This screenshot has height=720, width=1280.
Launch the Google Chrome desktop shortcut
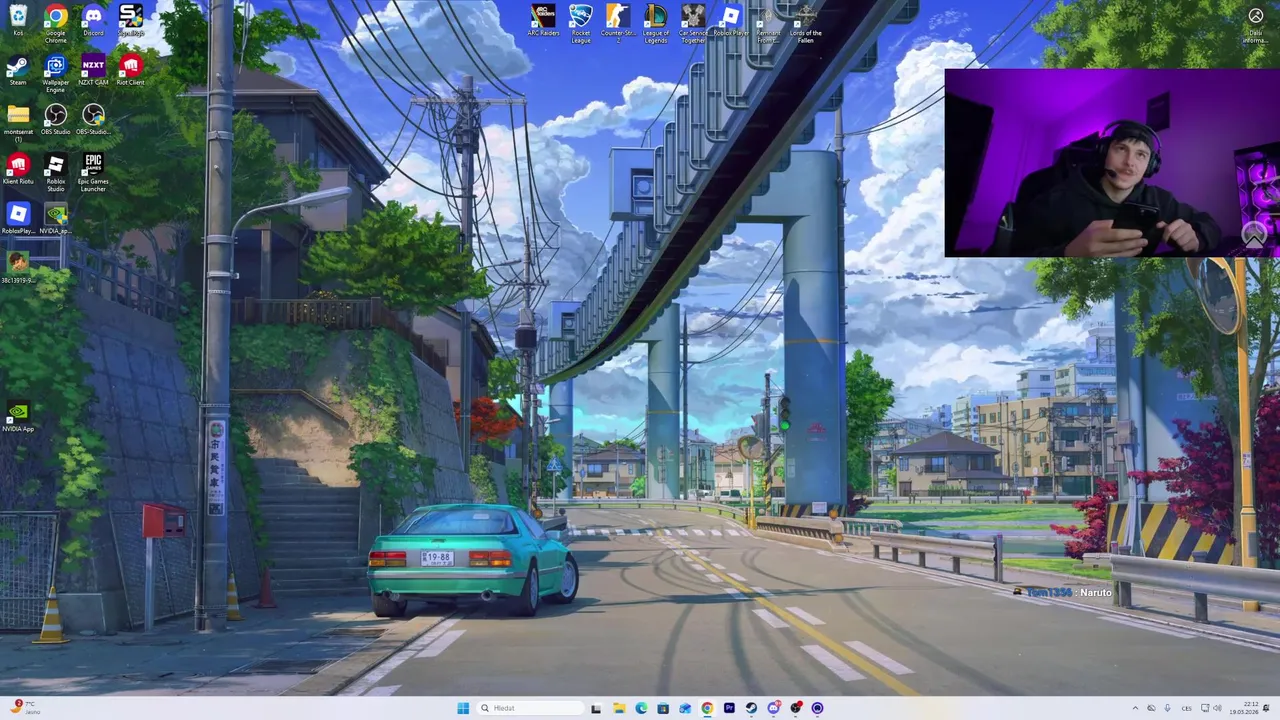point(56,21)
